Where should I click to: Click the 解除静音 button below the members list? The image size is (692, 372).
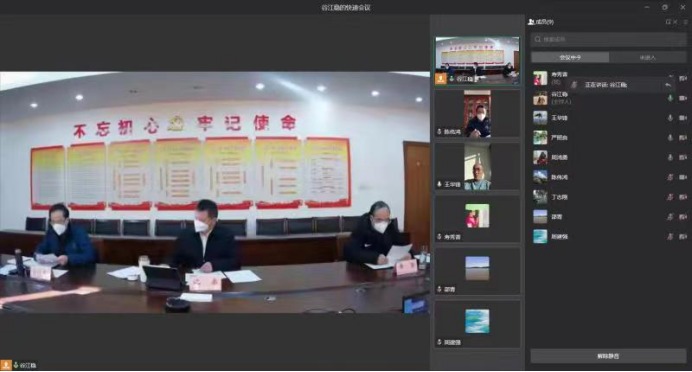point(608,356)
